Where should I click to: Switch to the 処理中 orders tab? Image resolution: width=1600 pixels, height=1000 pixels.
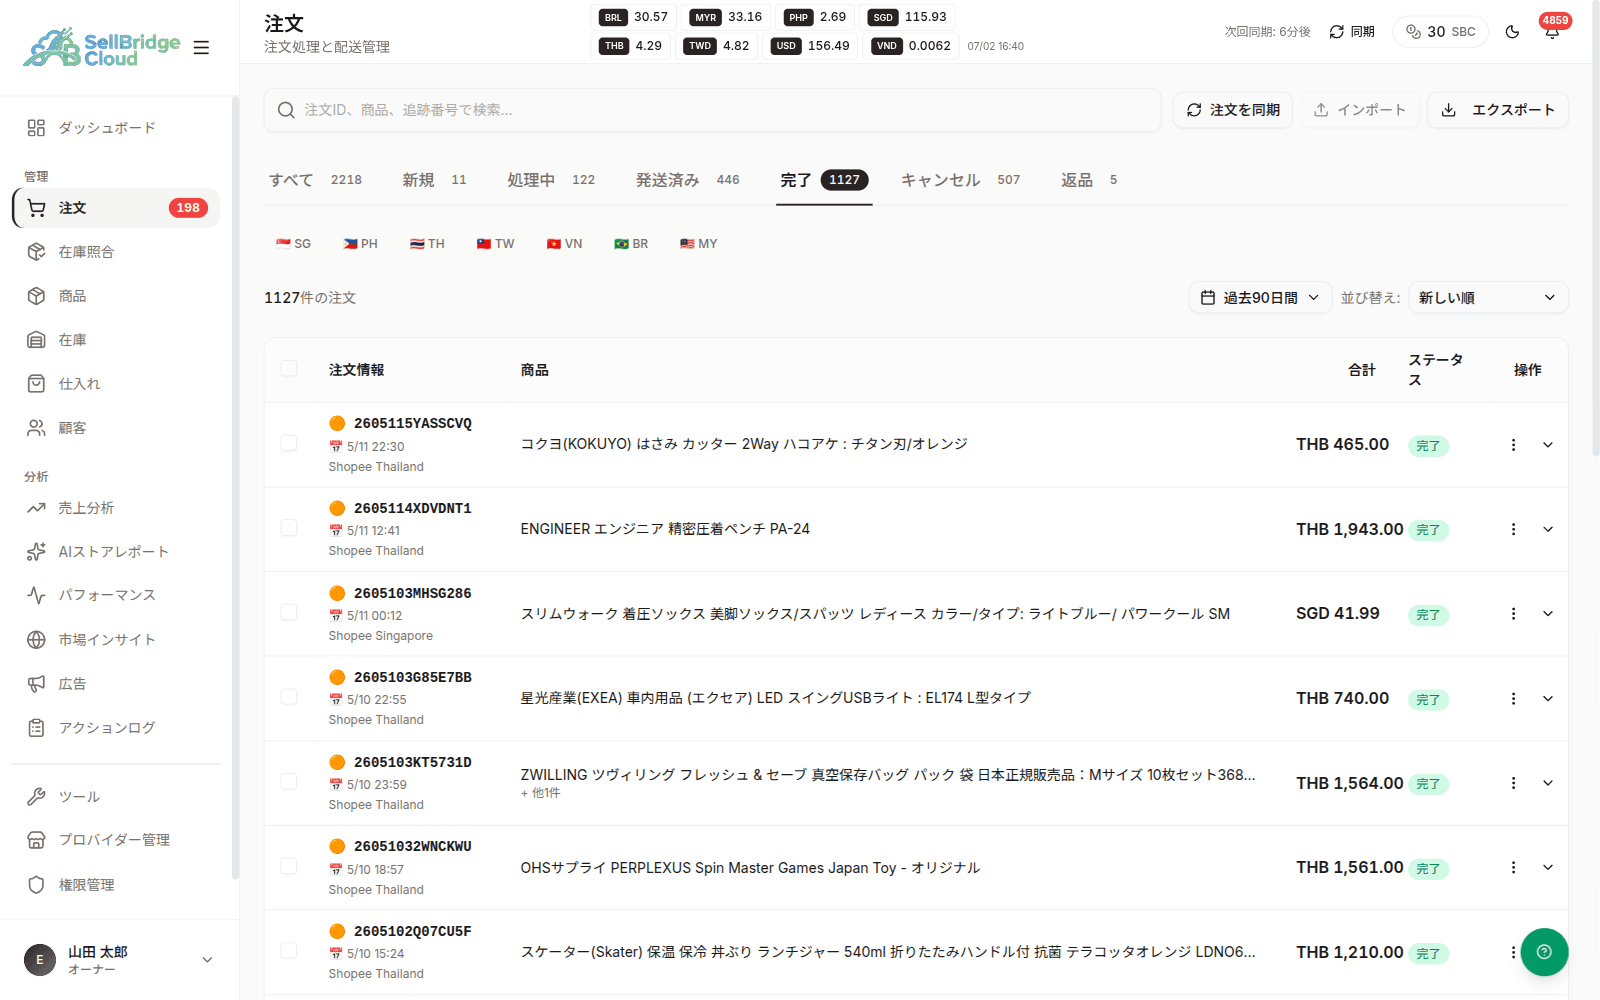551,180
